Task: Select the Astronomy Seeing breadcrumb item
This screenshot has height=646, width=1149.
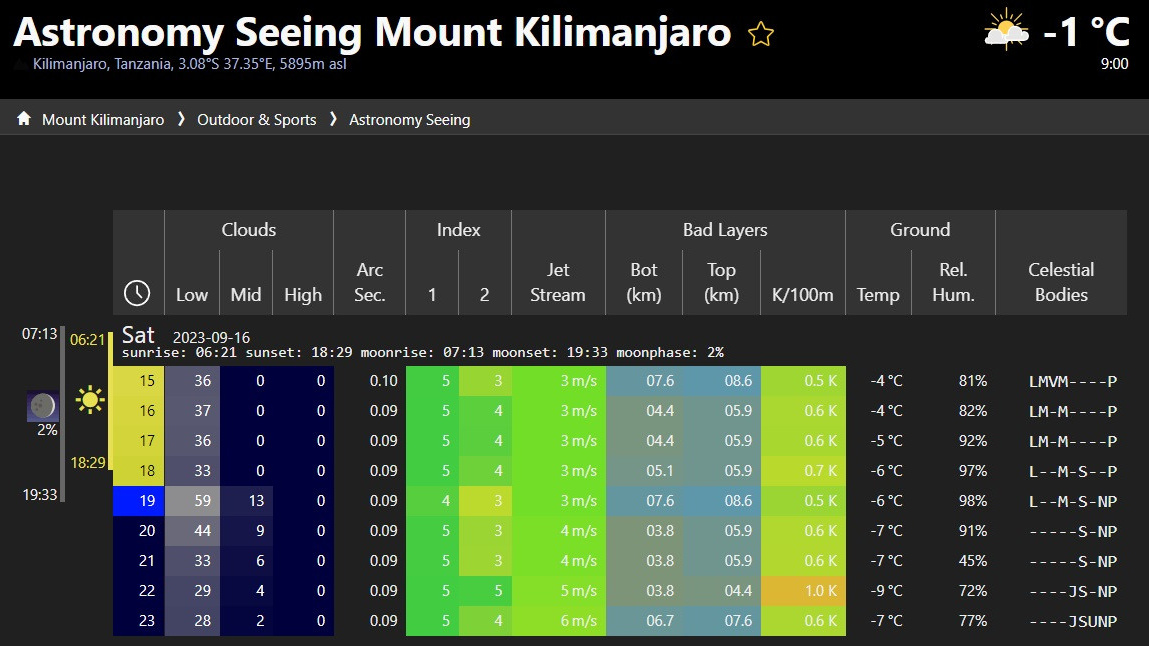Action: coord(409,120)
